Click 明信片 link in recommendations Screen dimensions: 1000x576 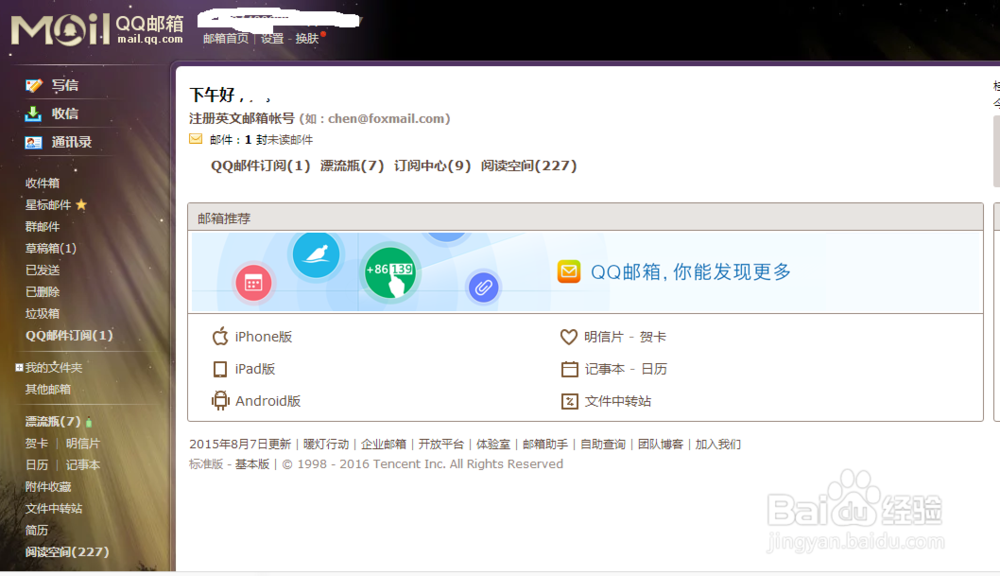[x=603, y=337]
